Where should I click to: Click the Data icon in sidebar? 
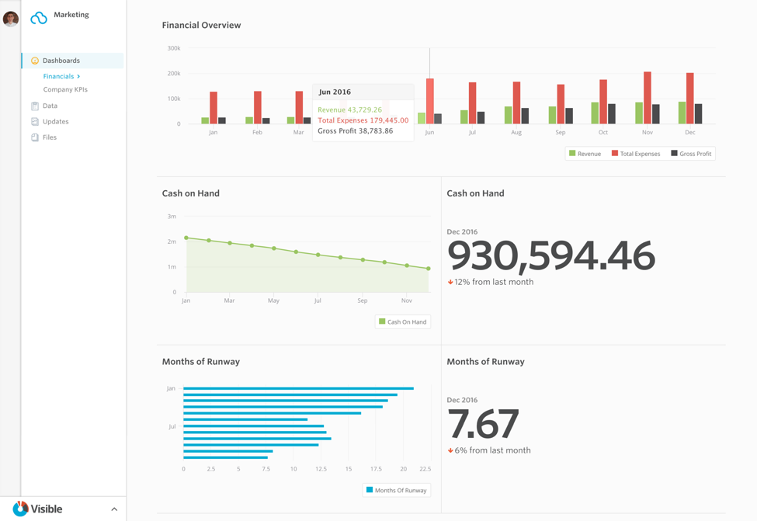tap(35, 106)
